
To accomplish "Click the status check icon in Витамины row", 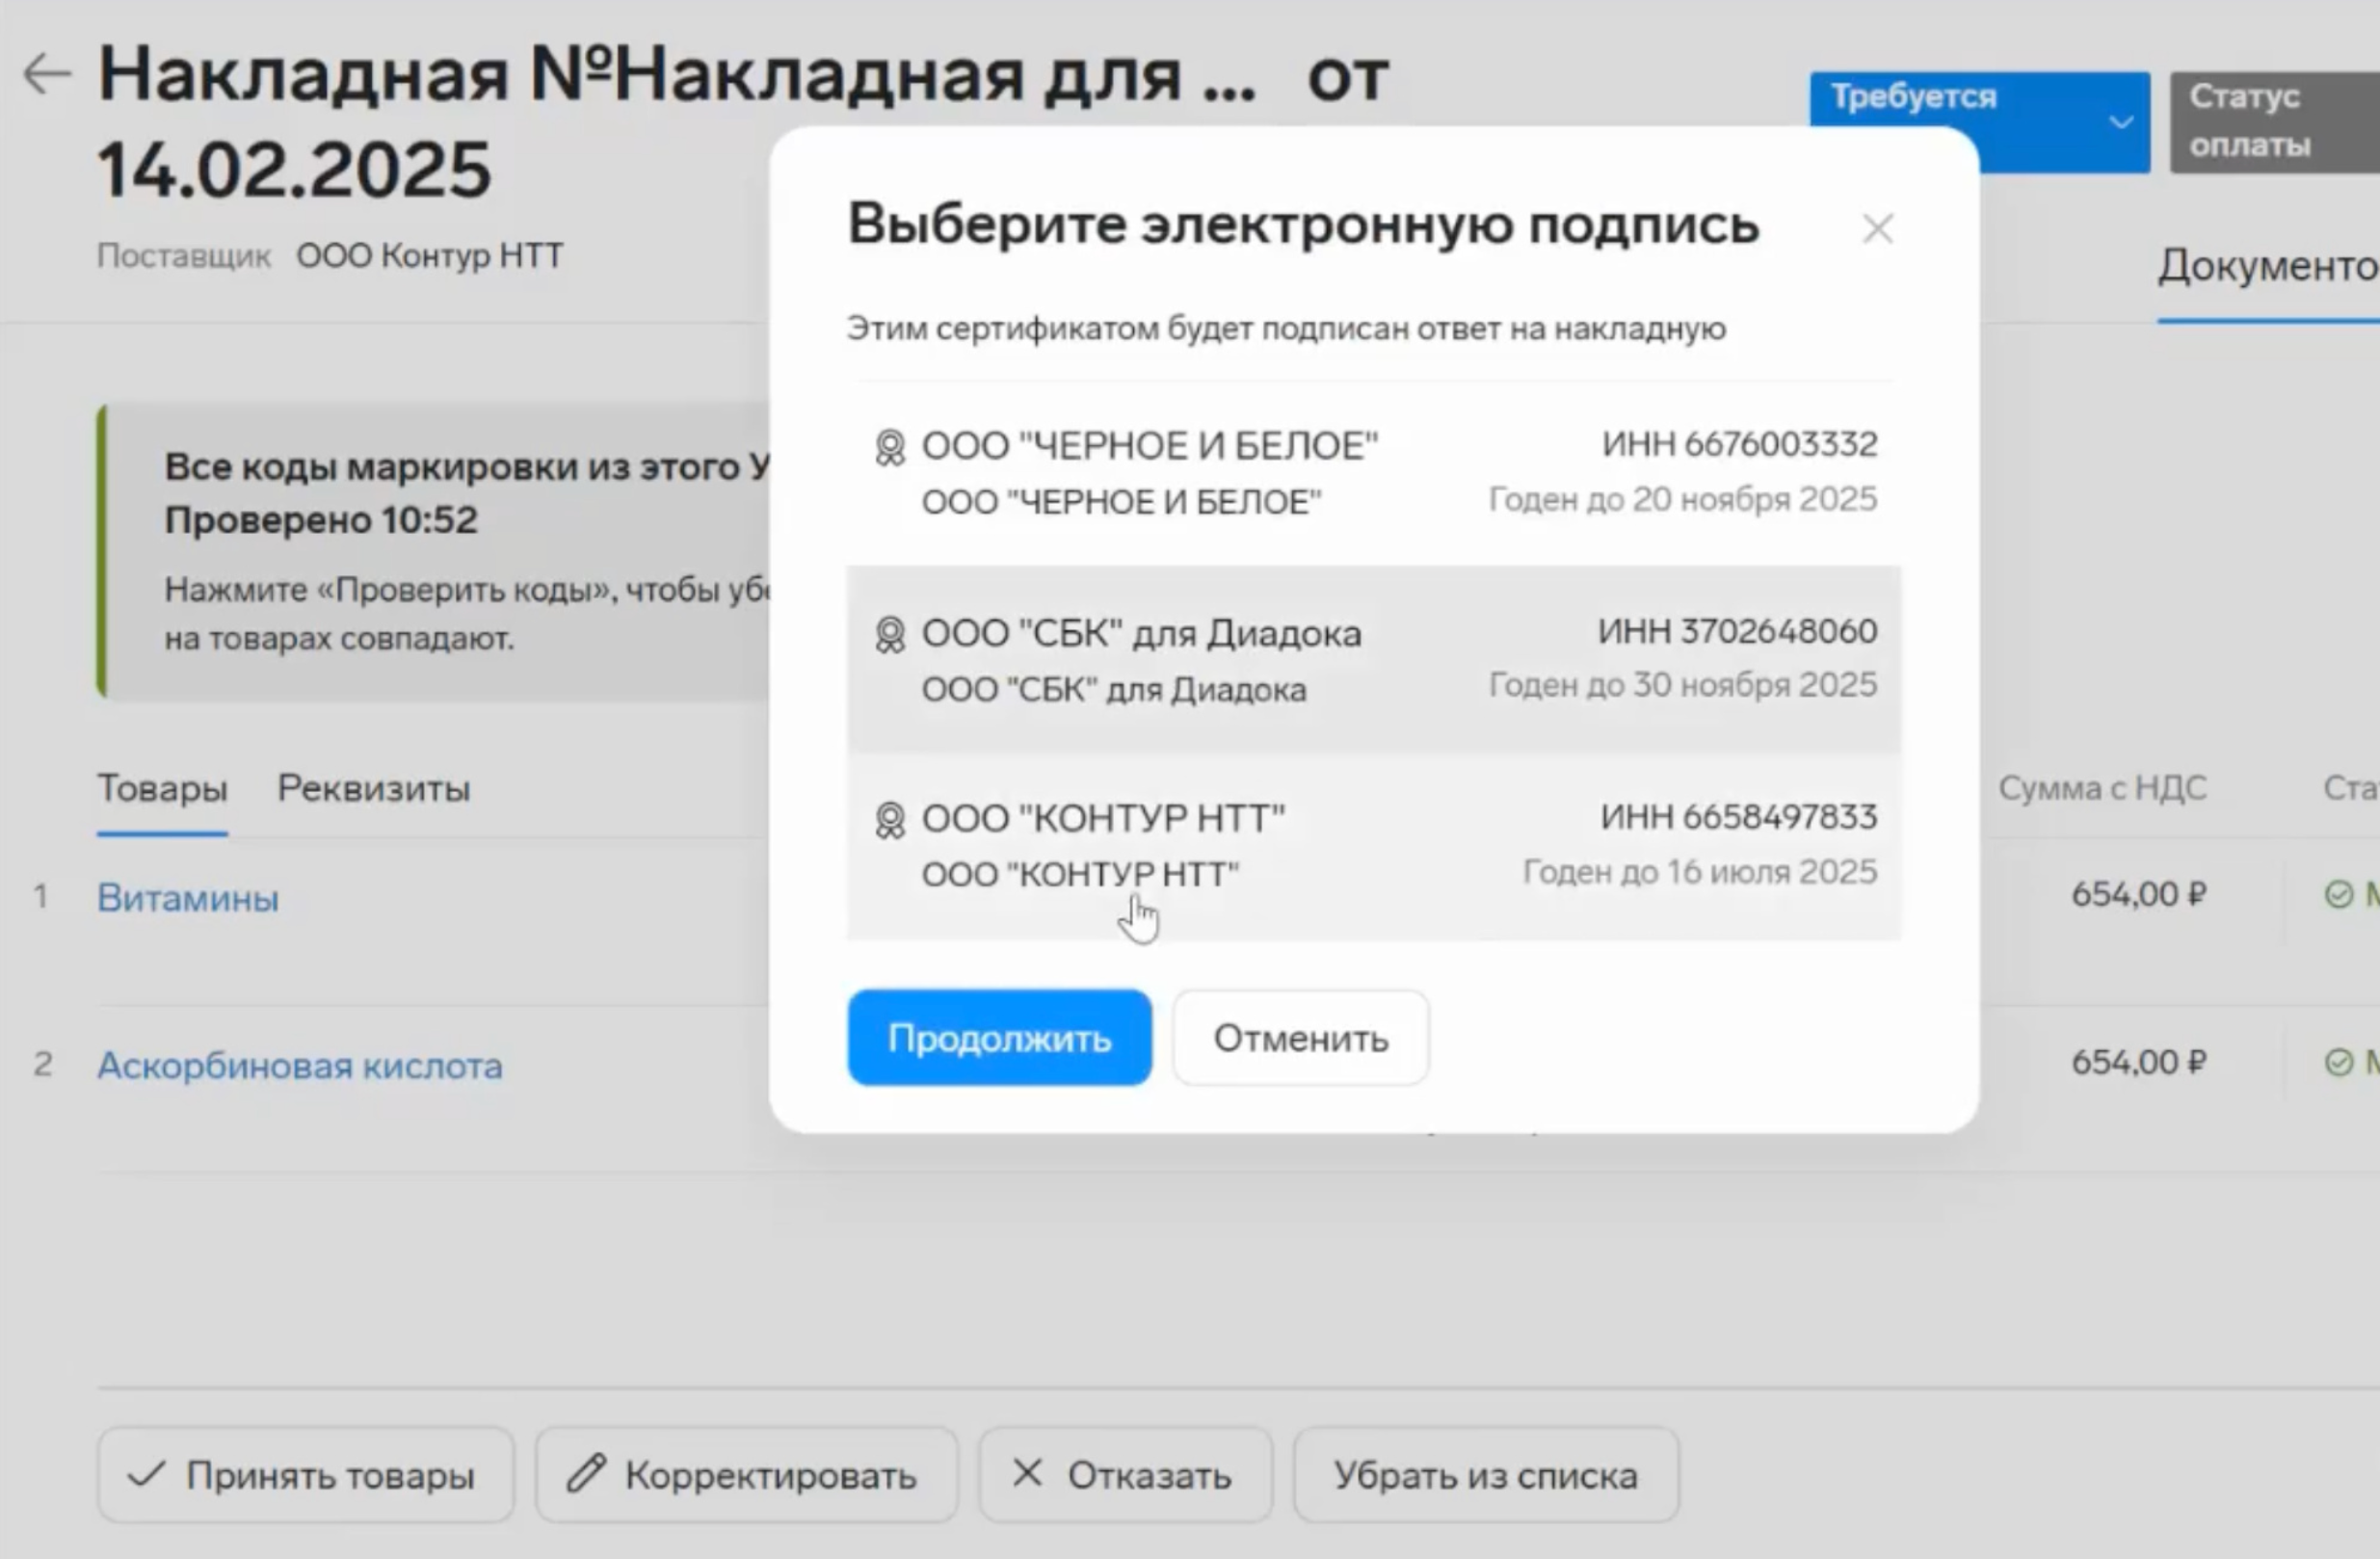I will [x=2338, y=894].
